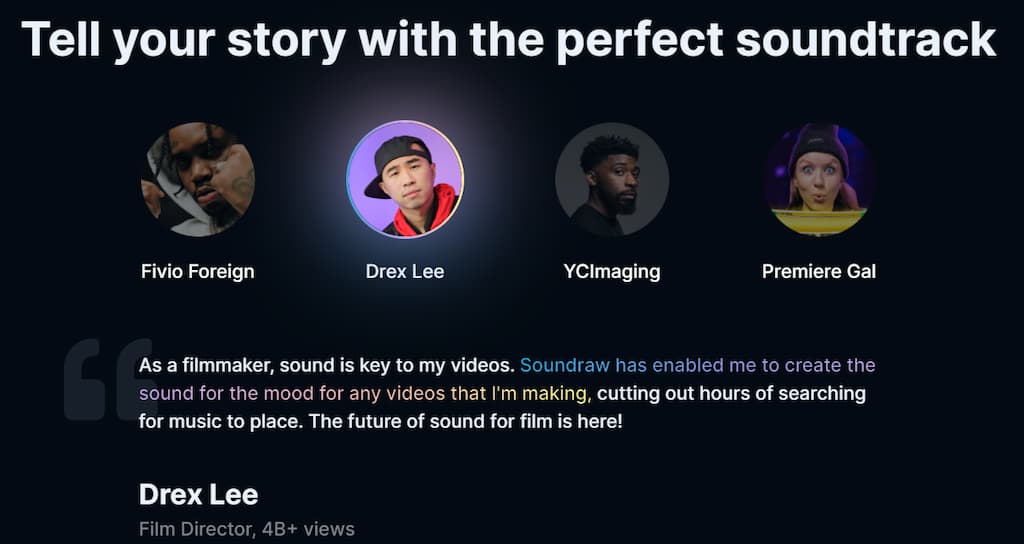1024x544 pixels.
Task: Click the bold Drex Lee author name
Action: [199, 495]
